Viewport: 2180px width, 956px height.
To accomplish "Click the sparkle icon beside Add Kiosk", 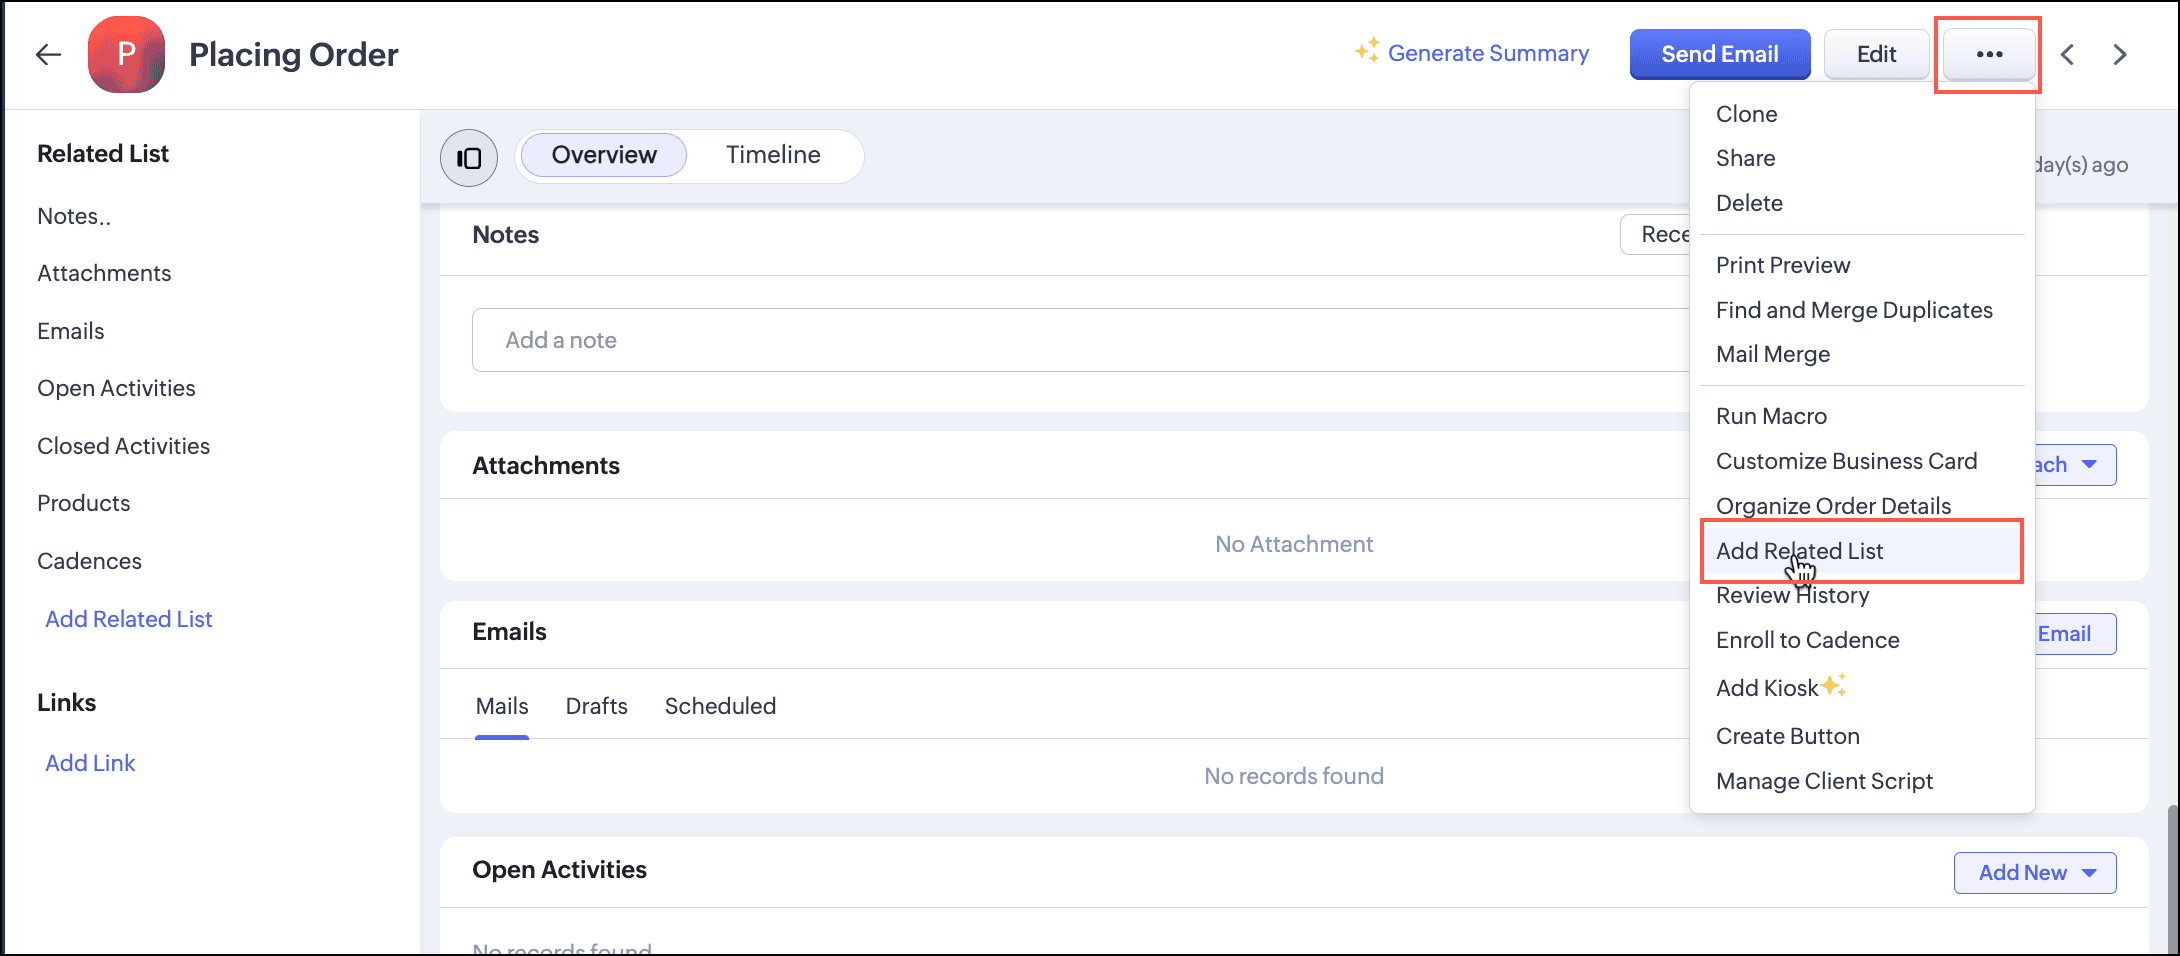I will point(1832,686).
